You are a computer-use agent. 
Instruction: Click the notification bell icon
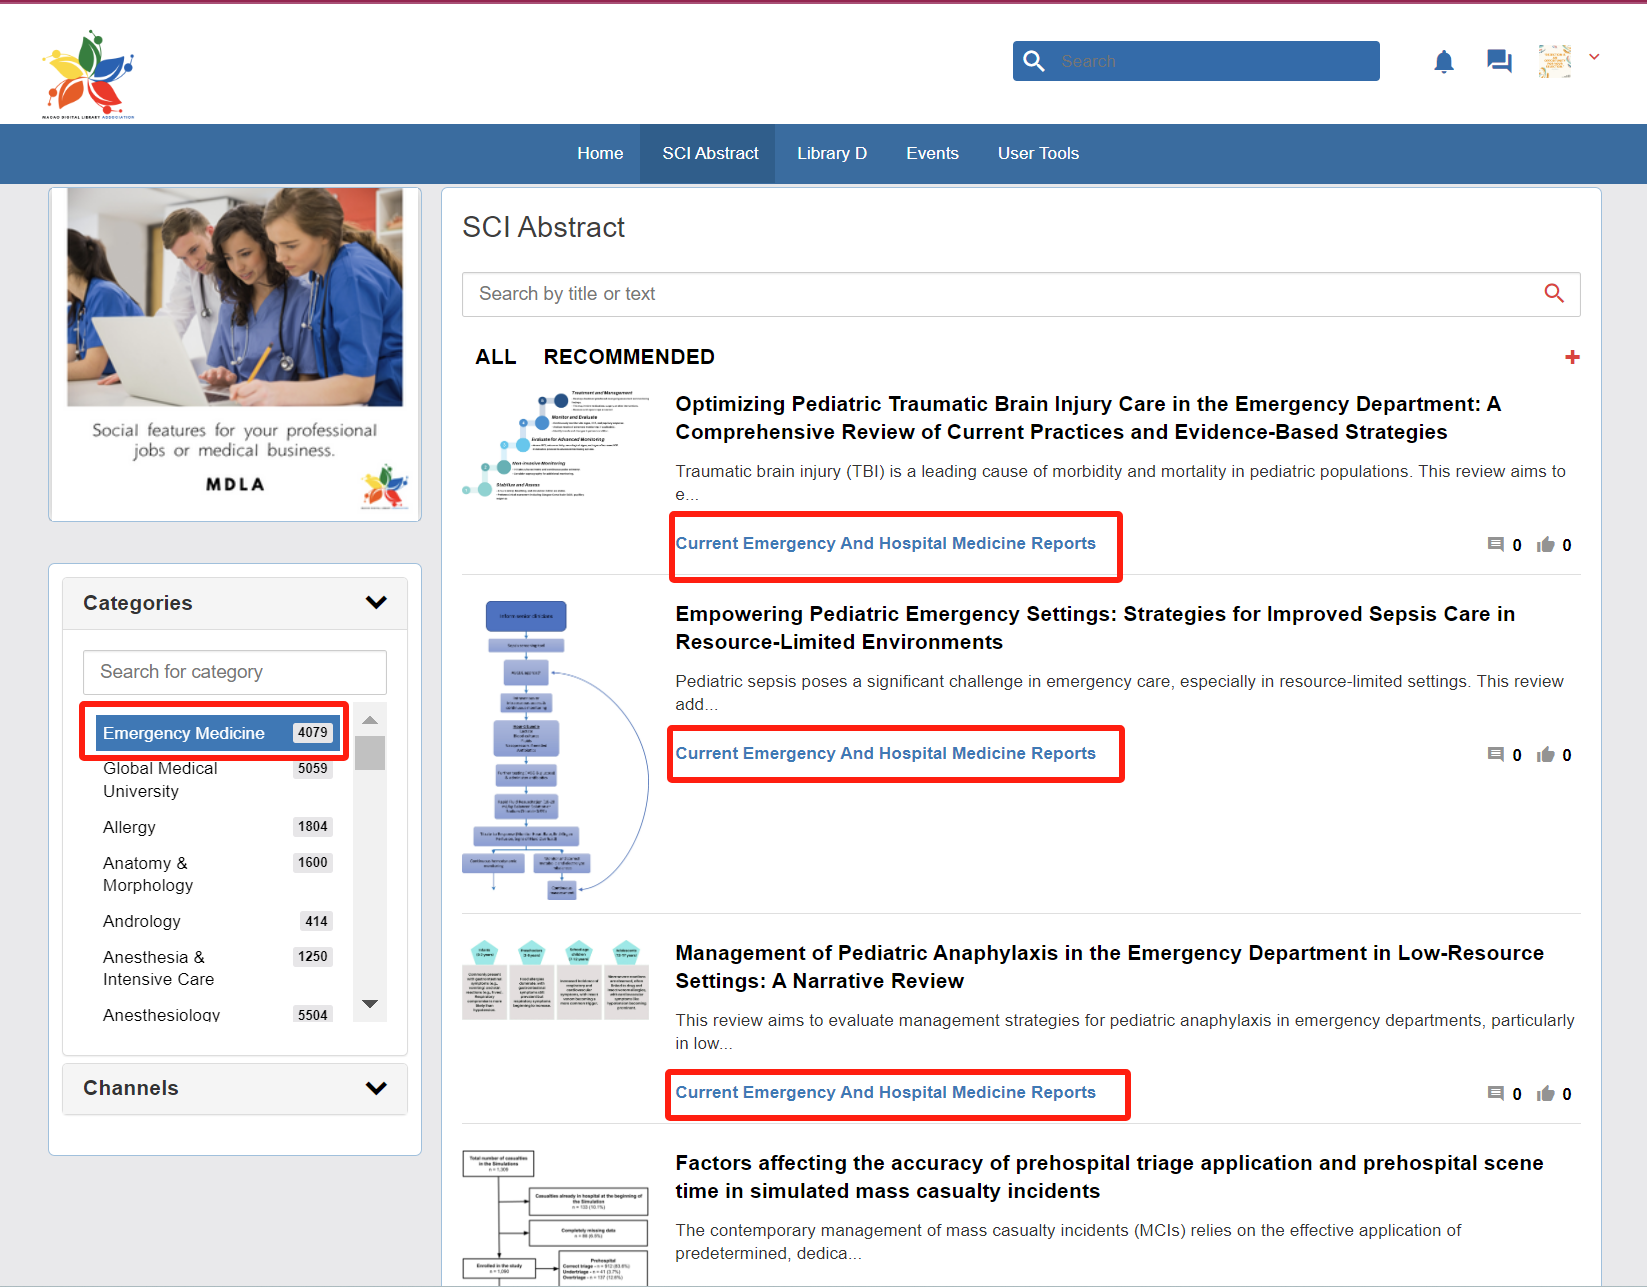pos(1443,62)
